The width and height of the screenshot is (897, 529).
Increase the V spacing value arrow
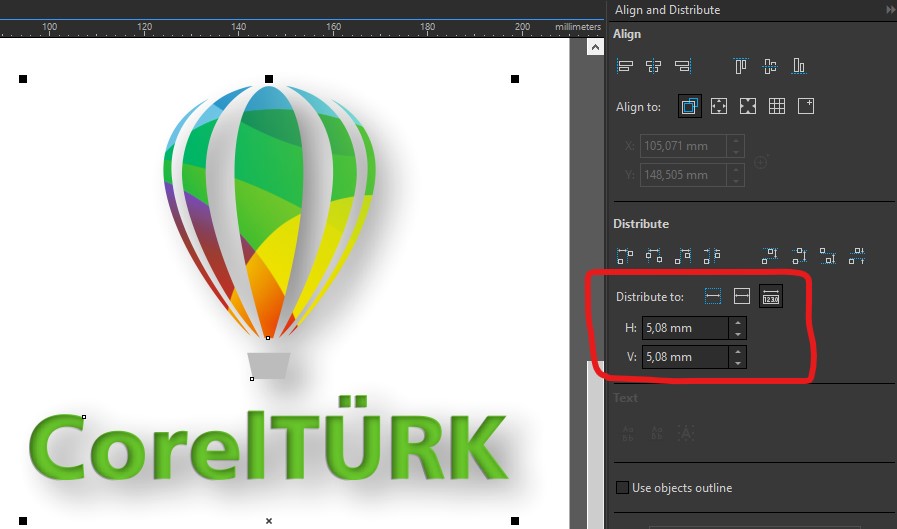(738, 352)
